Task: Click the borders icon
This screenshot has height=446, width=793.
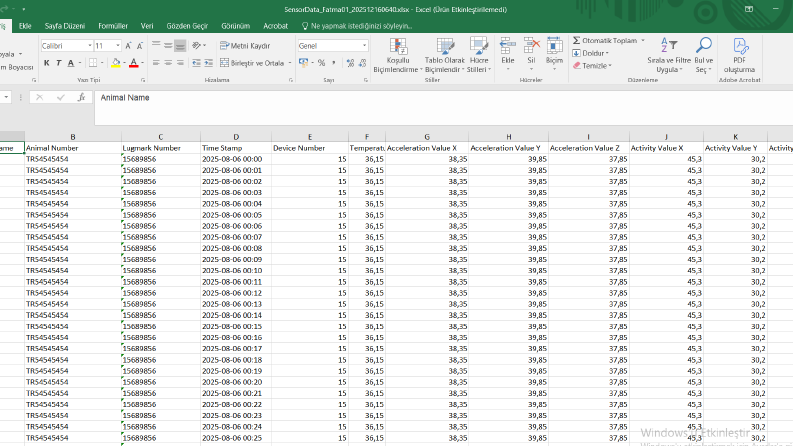Action: [93, 63]
